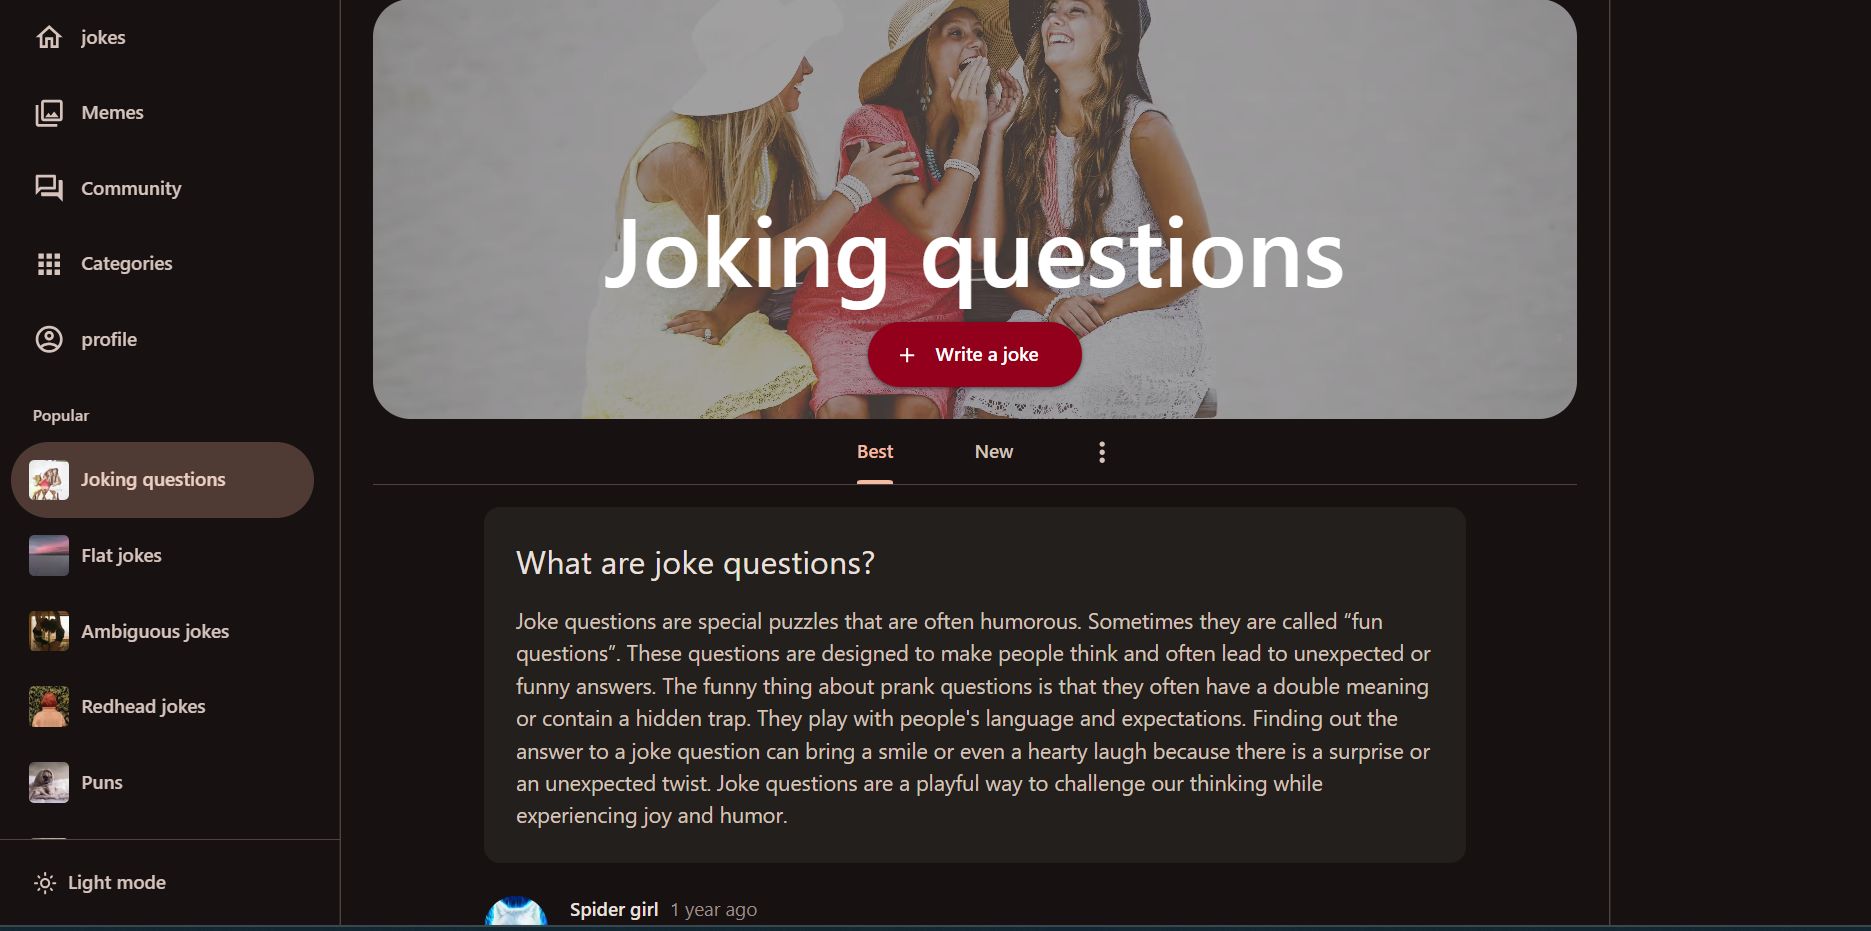Switch to the New tab
This screenshot has height=931, width=1871.
(994, 452)
